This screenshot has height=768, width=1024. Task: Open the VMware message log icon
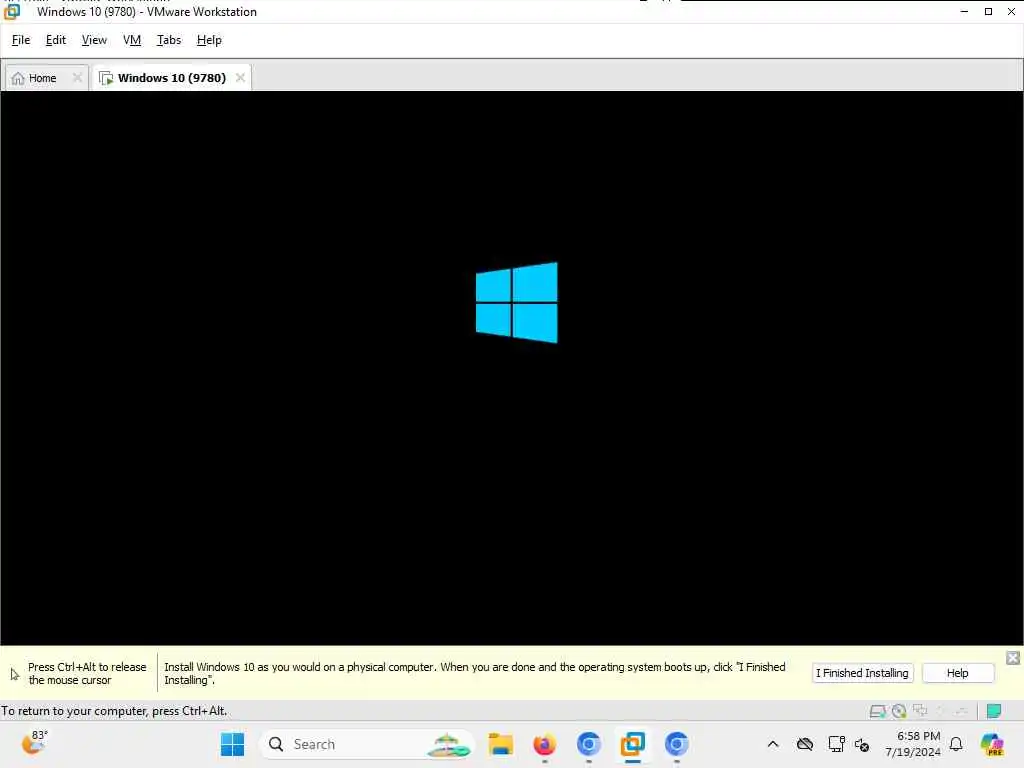[x=994, y=711]
